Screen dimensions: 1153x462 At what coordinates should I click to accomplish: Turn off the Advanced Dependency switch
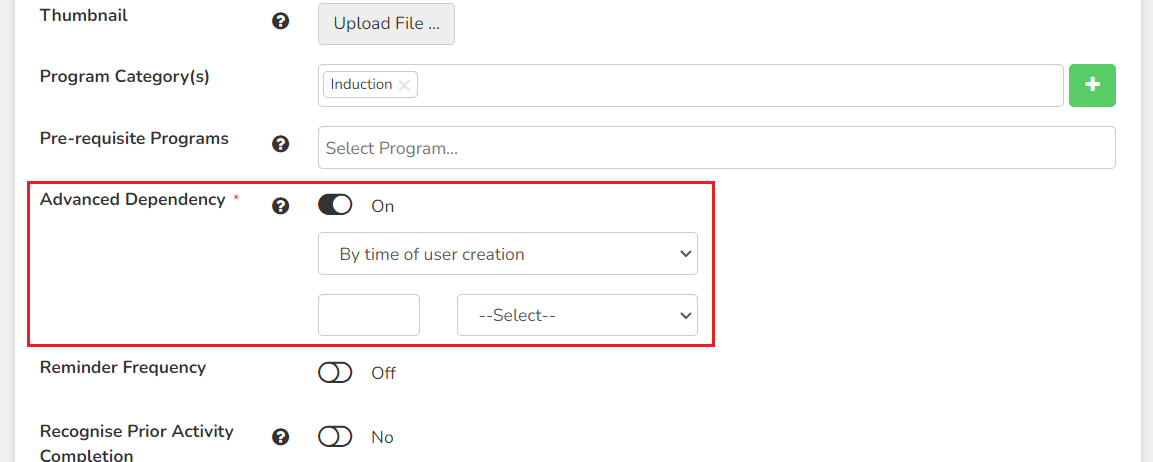point(335,205)
